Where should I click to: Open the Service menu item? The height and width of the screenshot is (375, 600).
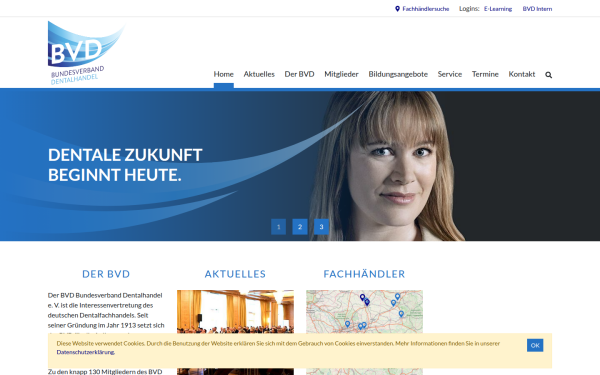tap(450, 74)
